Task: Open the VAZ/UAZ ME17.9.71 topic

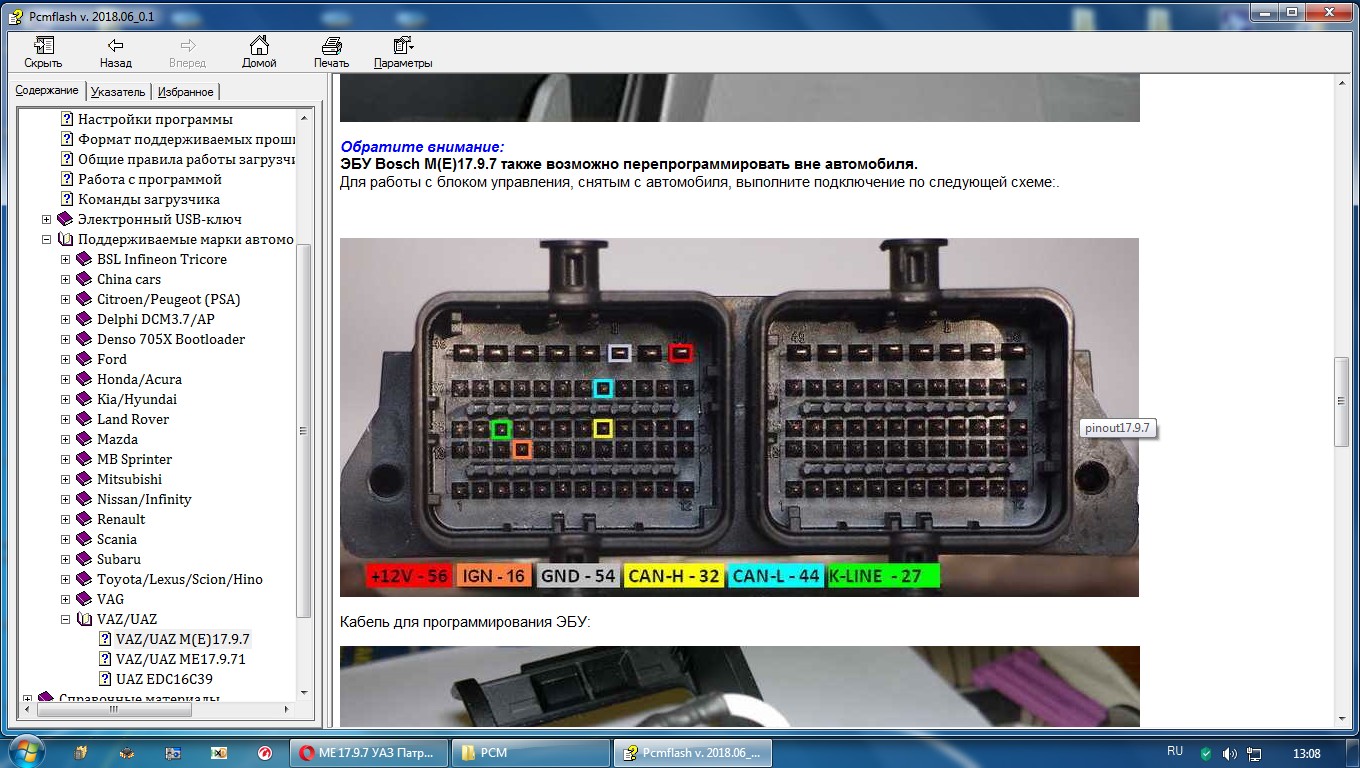Action: tap(180, 659)
